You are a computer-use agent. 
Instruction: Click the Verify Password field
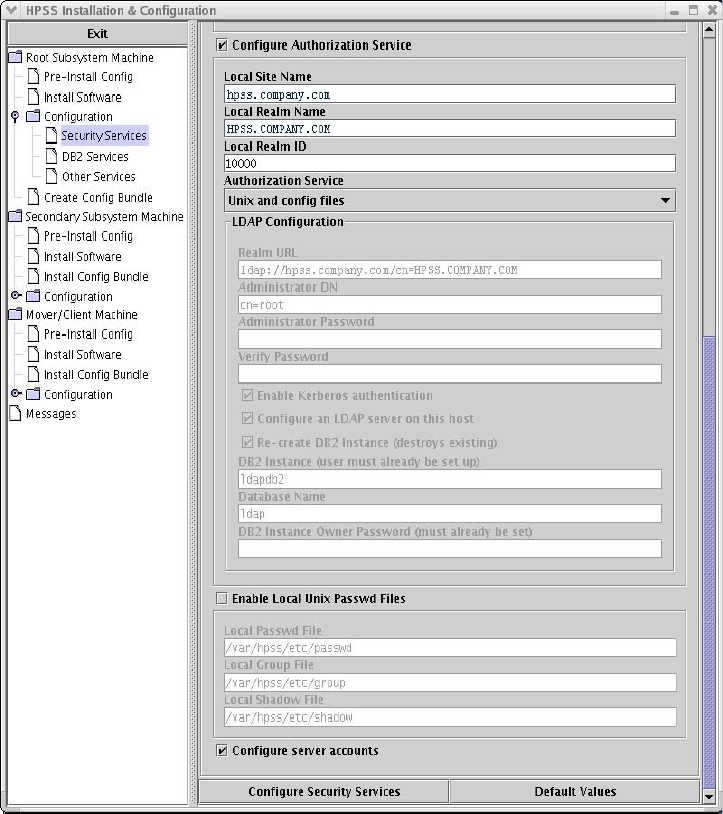pyautogui.click(x=449, y=374)
